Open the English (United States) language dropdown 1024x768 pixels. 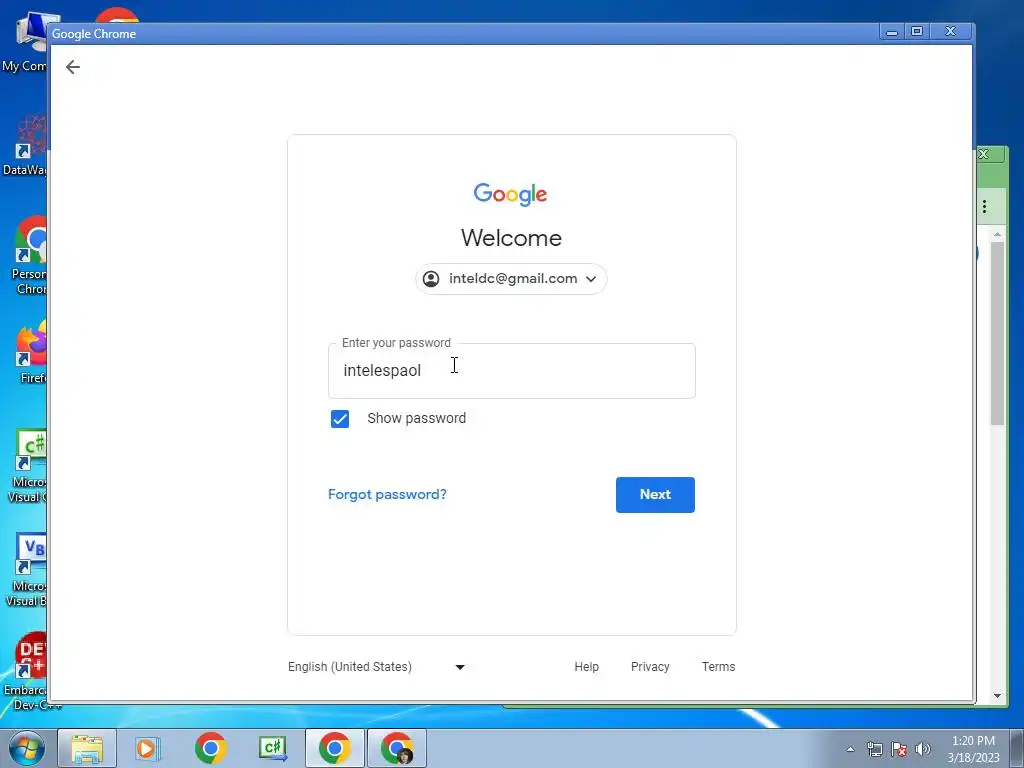tap(376, 667)
